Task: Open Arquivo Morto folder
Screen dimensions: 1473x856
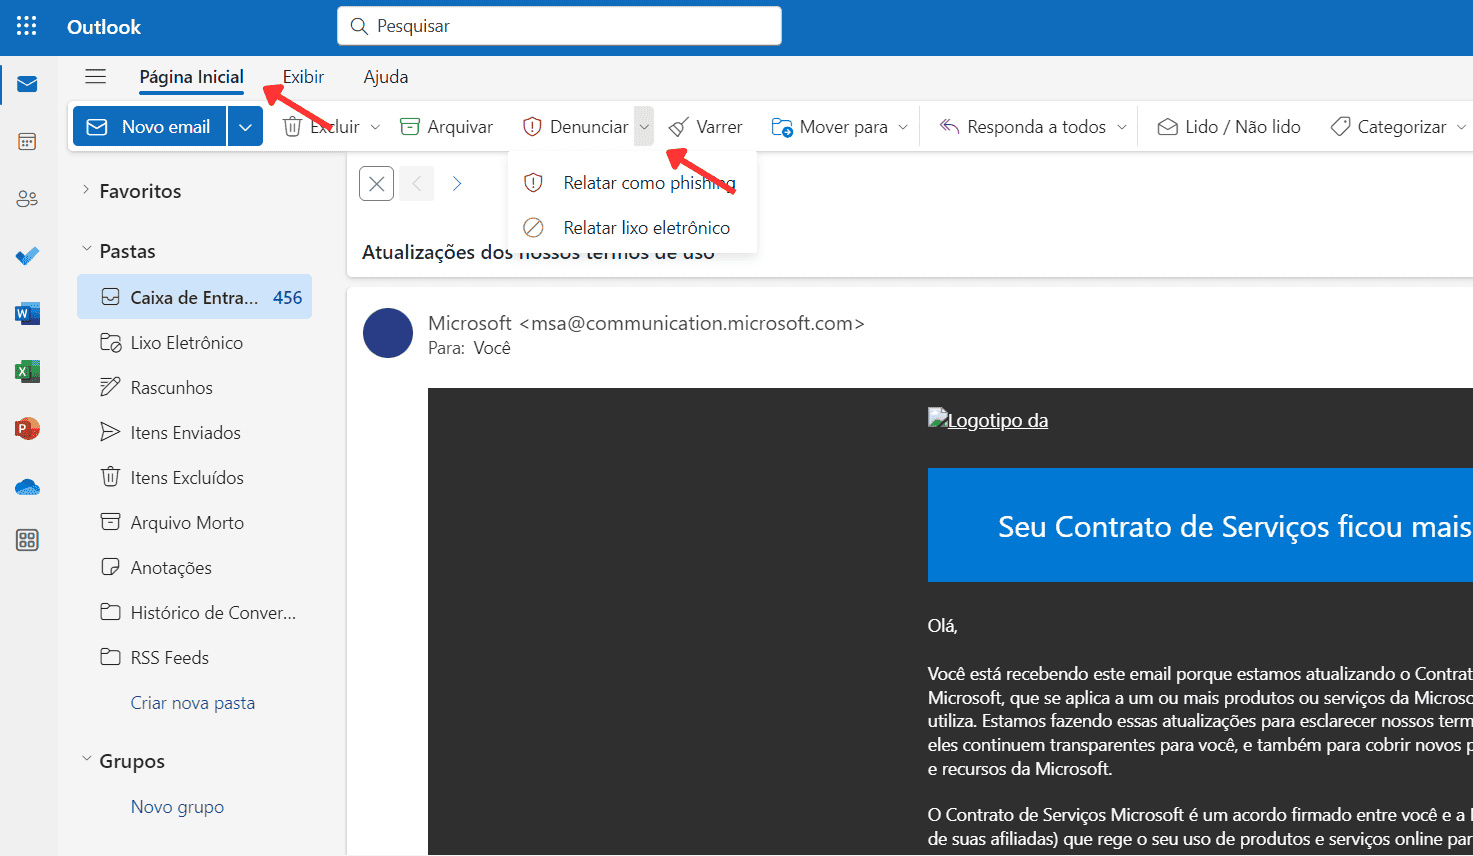Action: click(194, 522)
